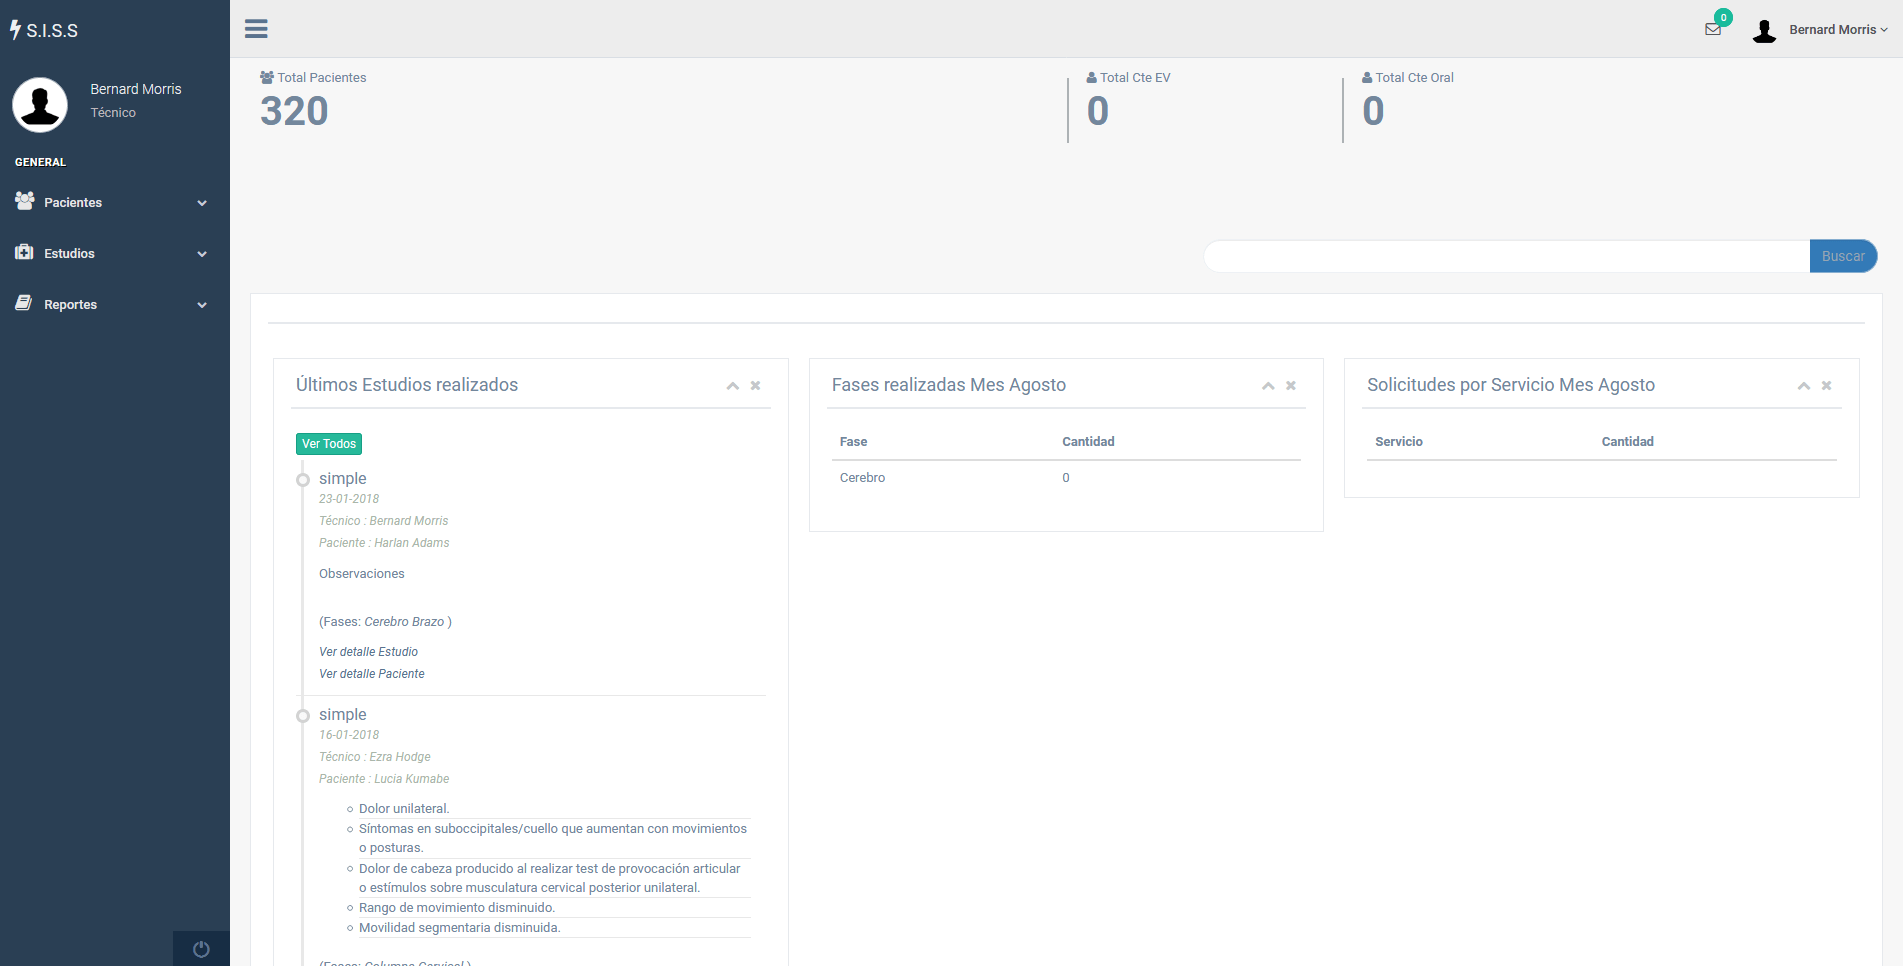Click the S.I.S.S logo
This screenshot has height=966, width=1903.
[x=45, y=30]
